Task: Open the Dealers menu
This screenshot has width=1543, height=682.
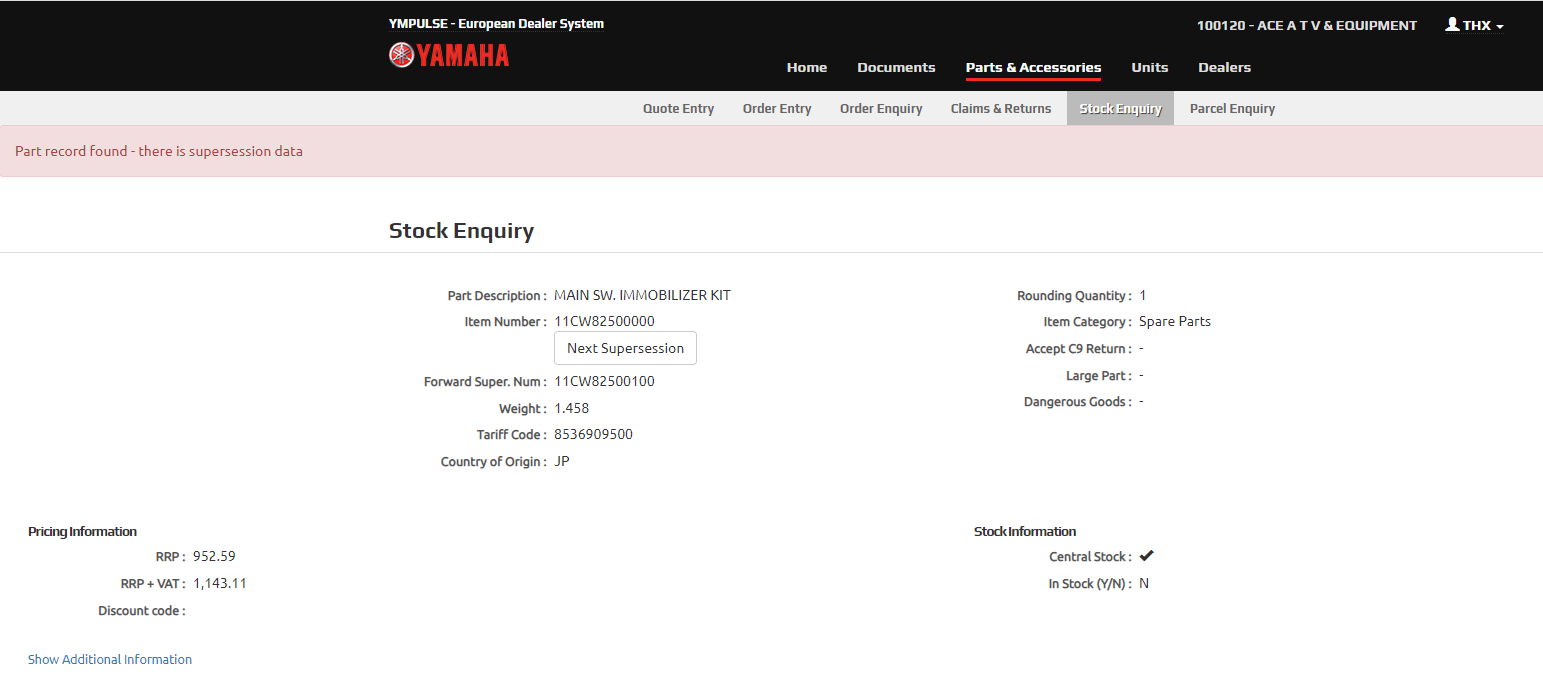Action: point(1225,67)
